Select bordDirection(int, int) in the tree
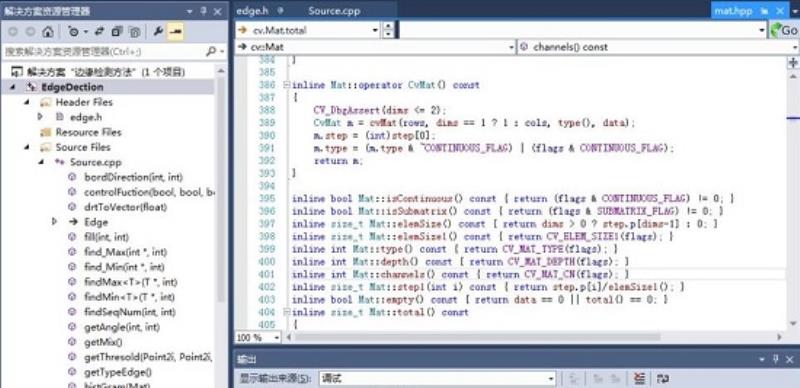Viewport: 800px width, 388px height. pyautogui.click(x=133, y=177)
